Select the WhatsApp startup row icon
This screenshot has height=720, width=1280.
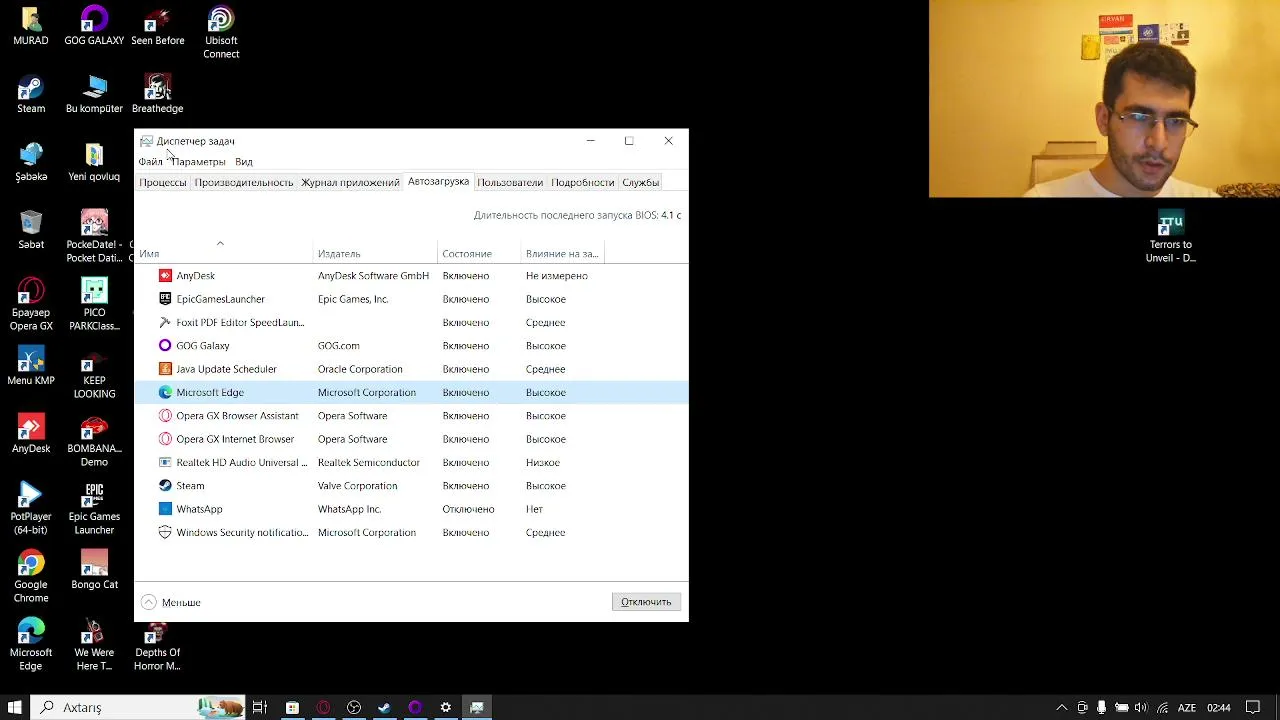165,509
